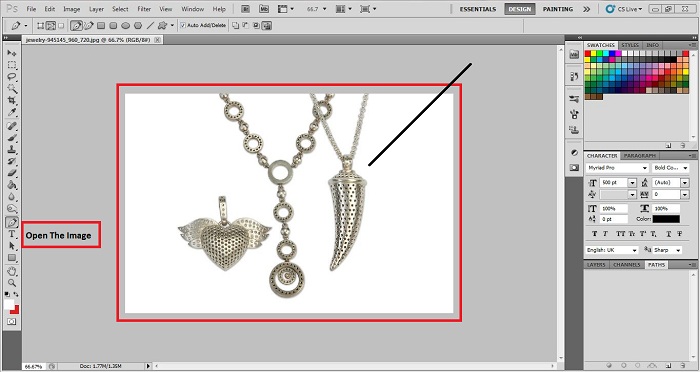The height and width of the screenshot is (372, 700).
Task: Select Freeform Pen tool in options bar
Action: 89,26
